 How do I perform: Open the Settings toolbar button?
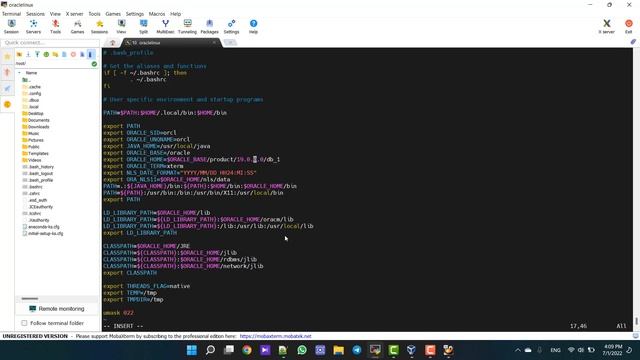231,27
